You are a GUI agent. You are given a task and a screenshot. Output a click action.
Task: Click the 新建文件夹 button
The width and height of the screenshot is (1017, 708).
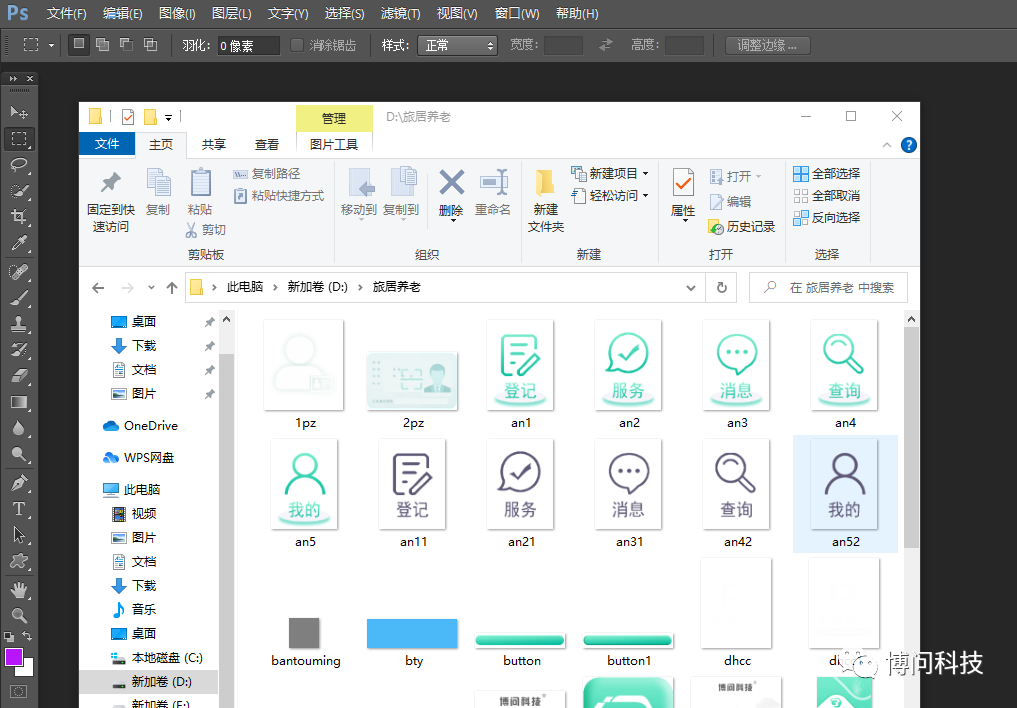pyautogui.click(x=545, y=200)
